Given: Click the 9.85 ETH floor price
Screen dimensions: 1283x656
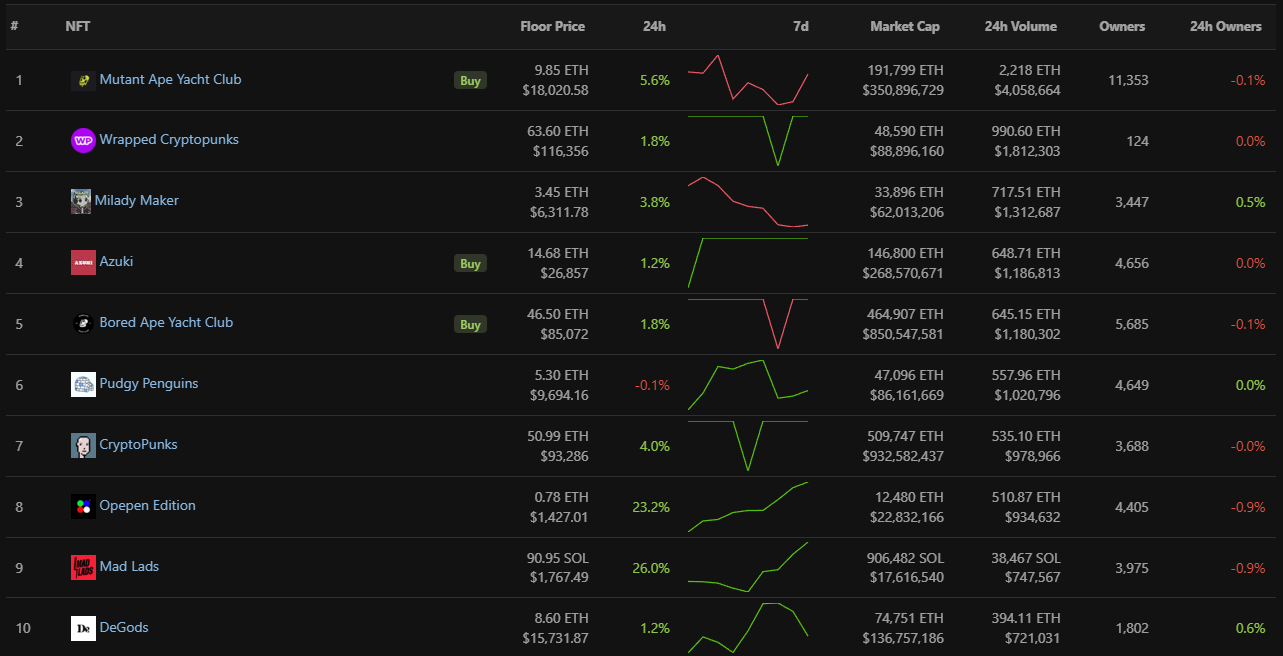Looking at the screenshot, I should tap(562, 70).
